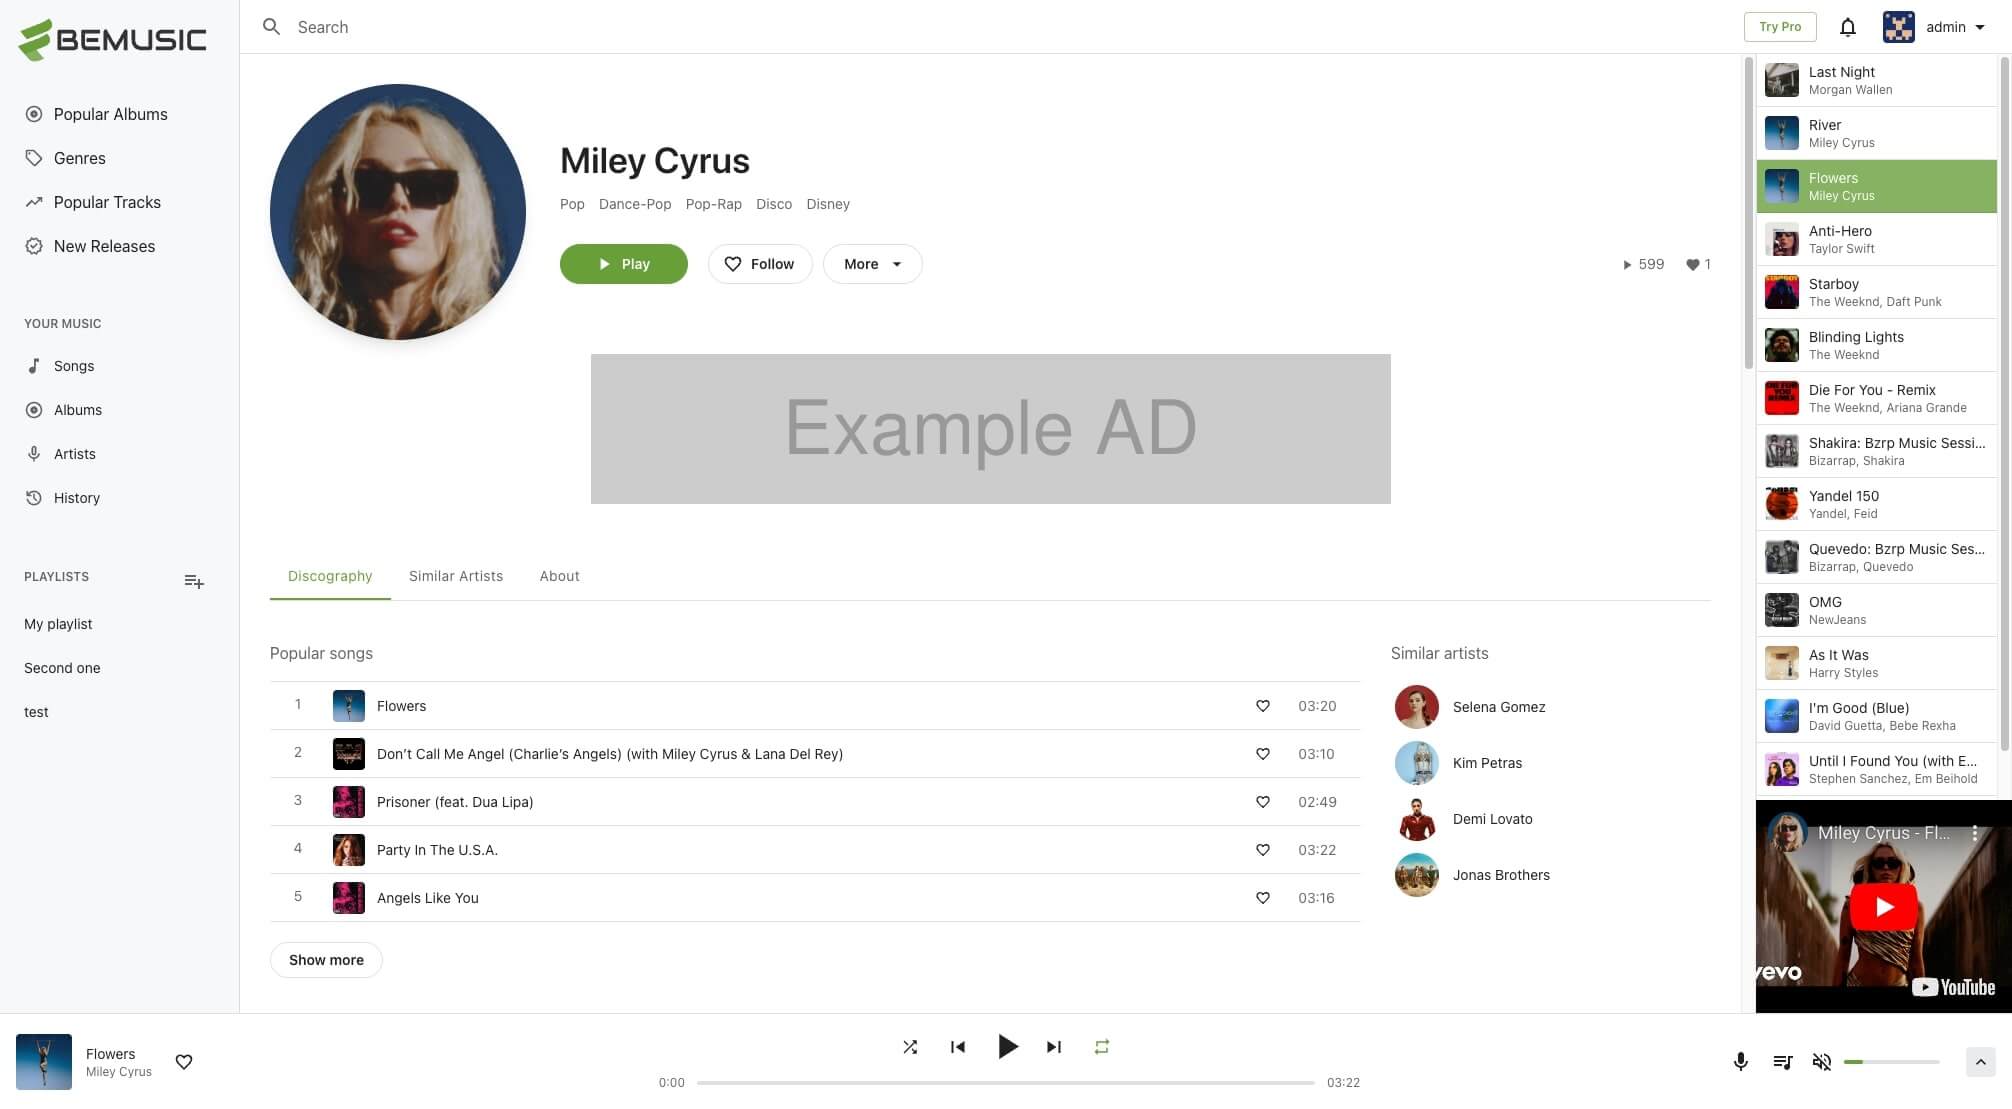The height and width of the screenshot is (1109, 2012).
Task: Select Last Night by Morgan Wallen in queue
Action: (x=1877, y=80)
